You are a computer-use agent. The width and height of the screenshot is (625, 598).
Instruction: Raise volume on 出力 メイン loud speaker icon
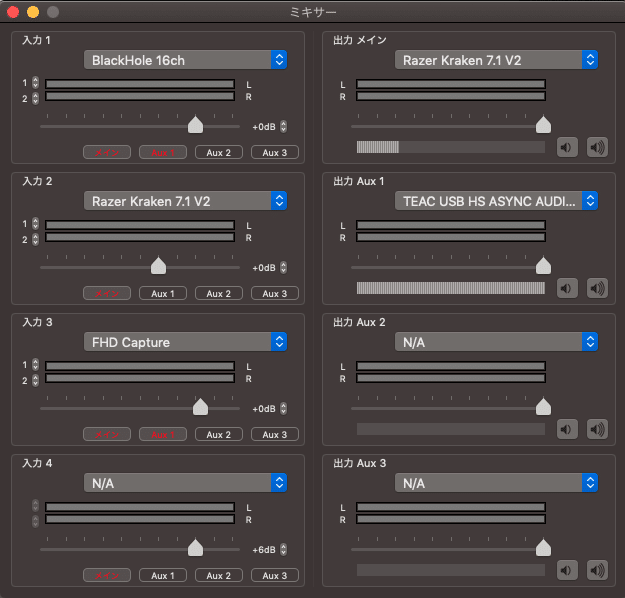pyautogui.click(x=597, y=148)
